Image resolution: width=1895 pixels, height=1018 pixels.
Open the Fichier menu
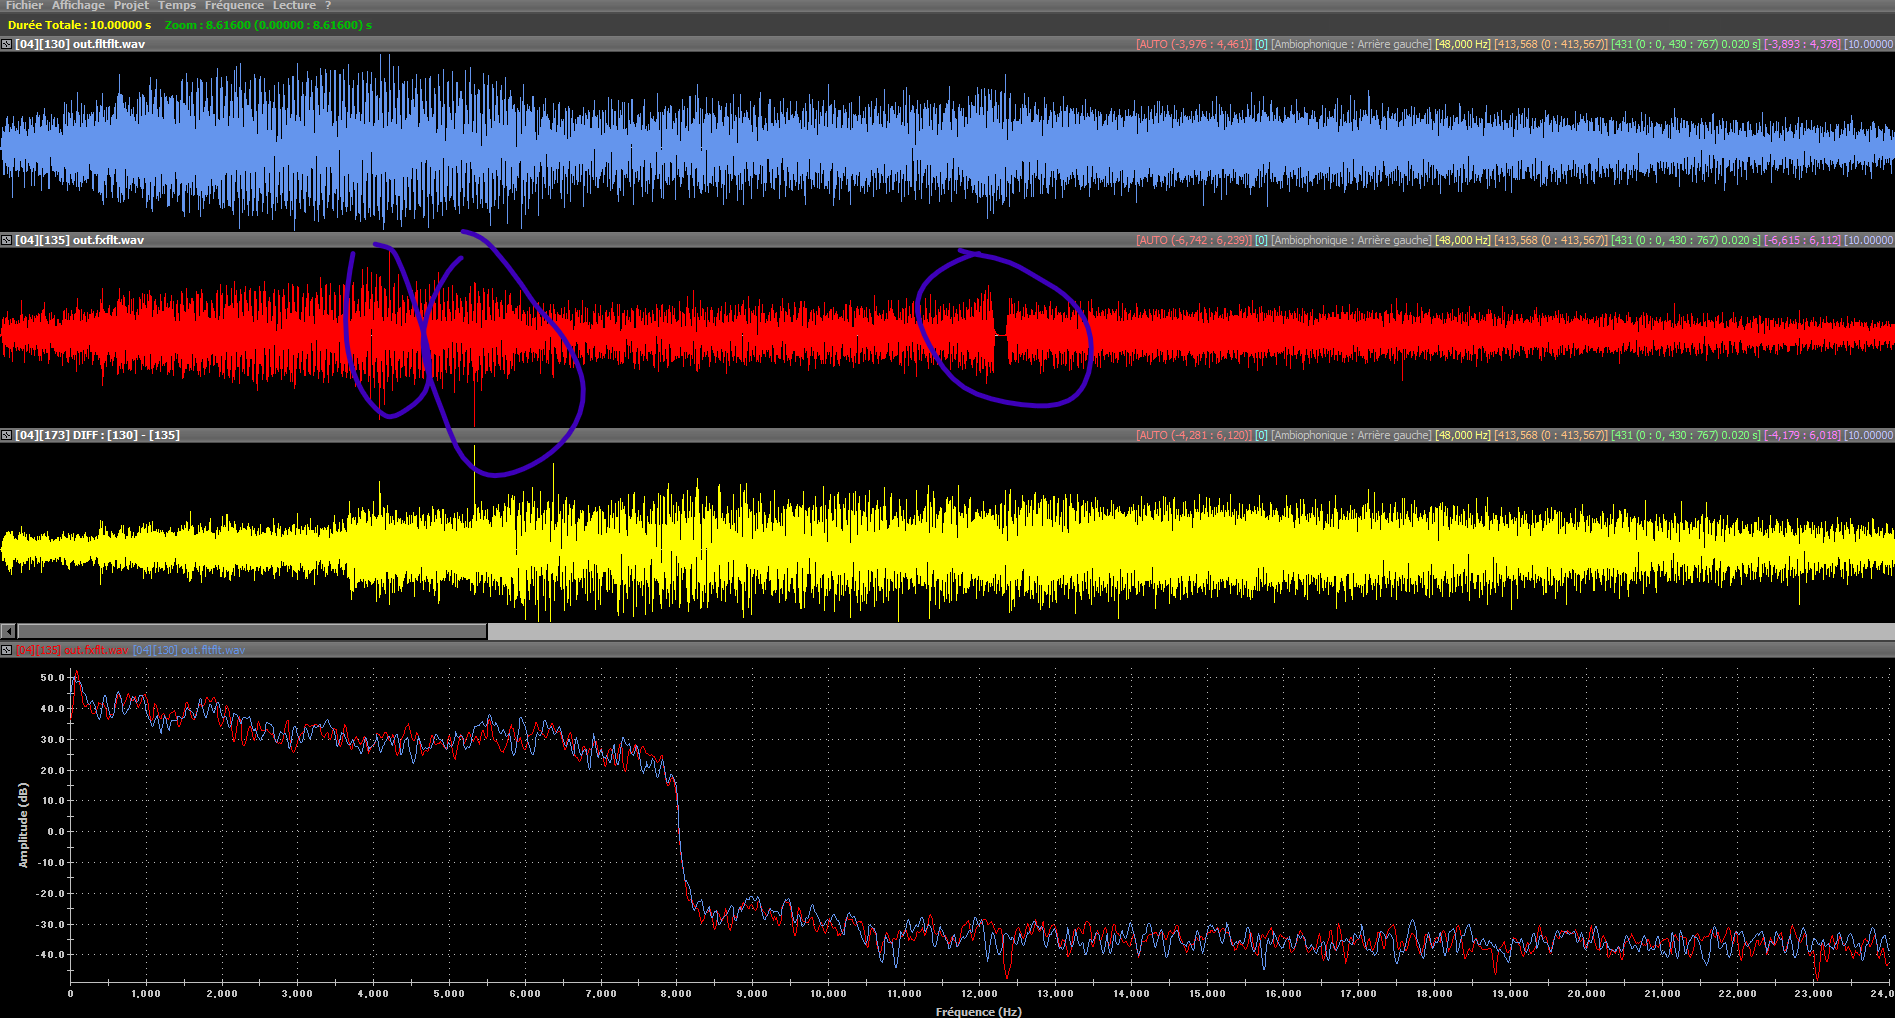(24, 6)
